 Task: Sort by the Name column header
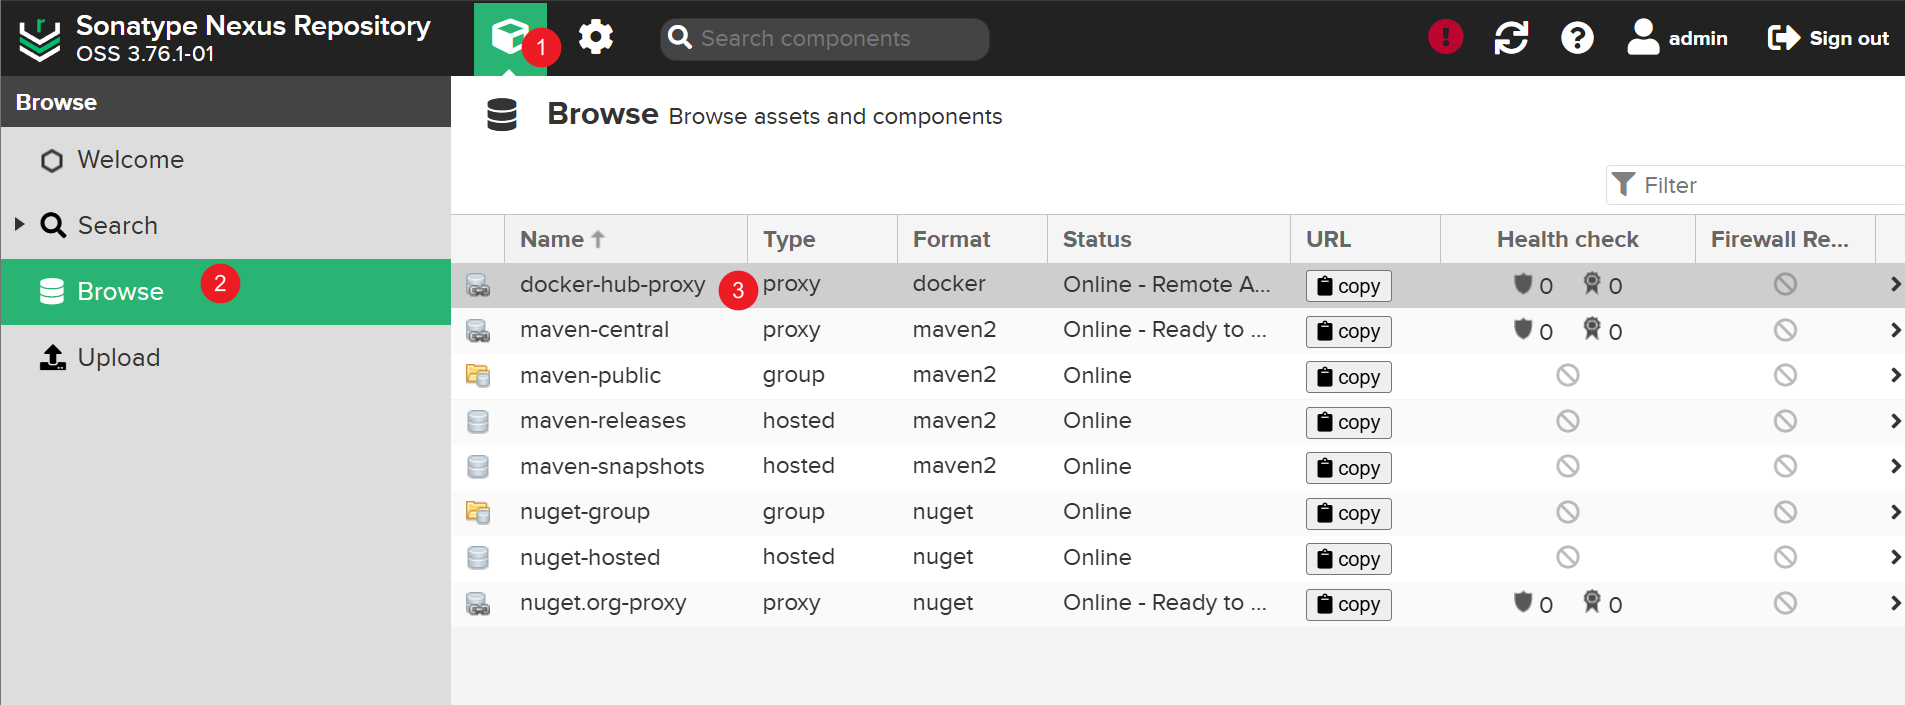[626, 239]
